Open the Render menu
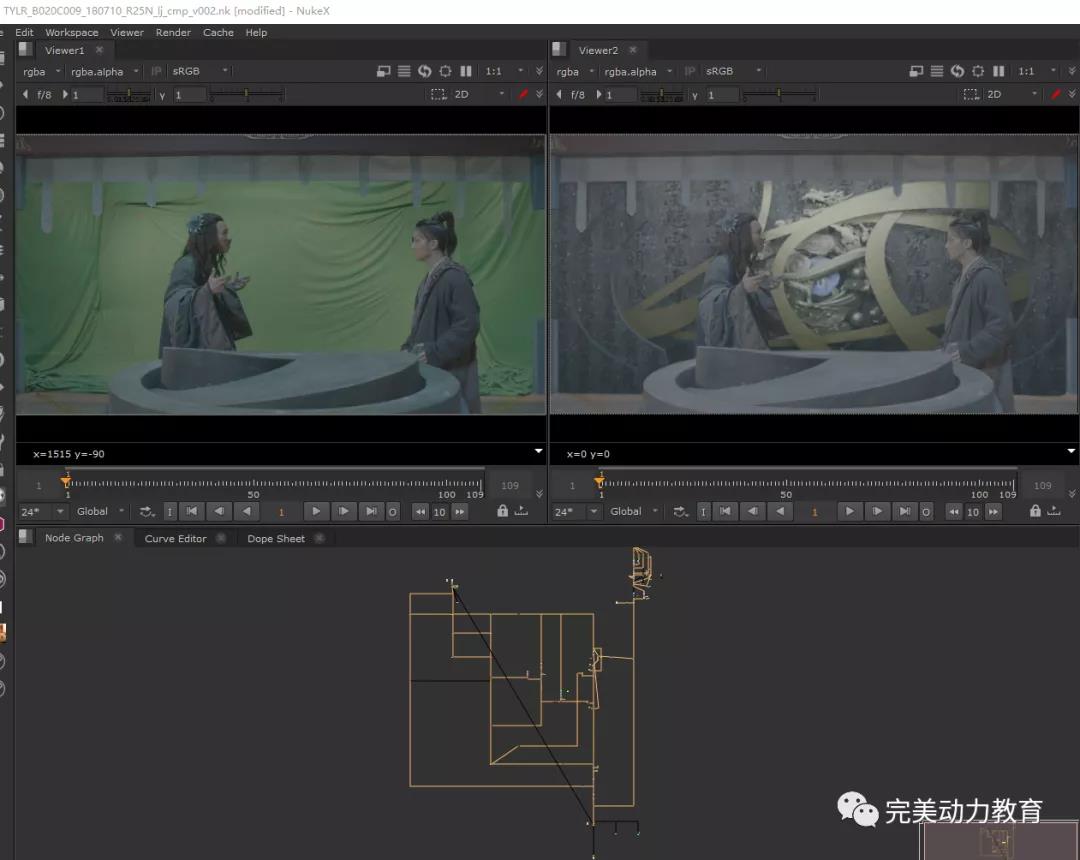 (173, 32)
